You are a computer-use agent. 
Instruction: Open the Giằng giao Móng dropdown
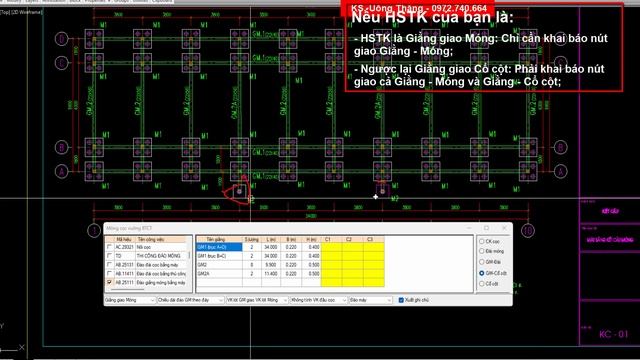(x=130, y=300)
